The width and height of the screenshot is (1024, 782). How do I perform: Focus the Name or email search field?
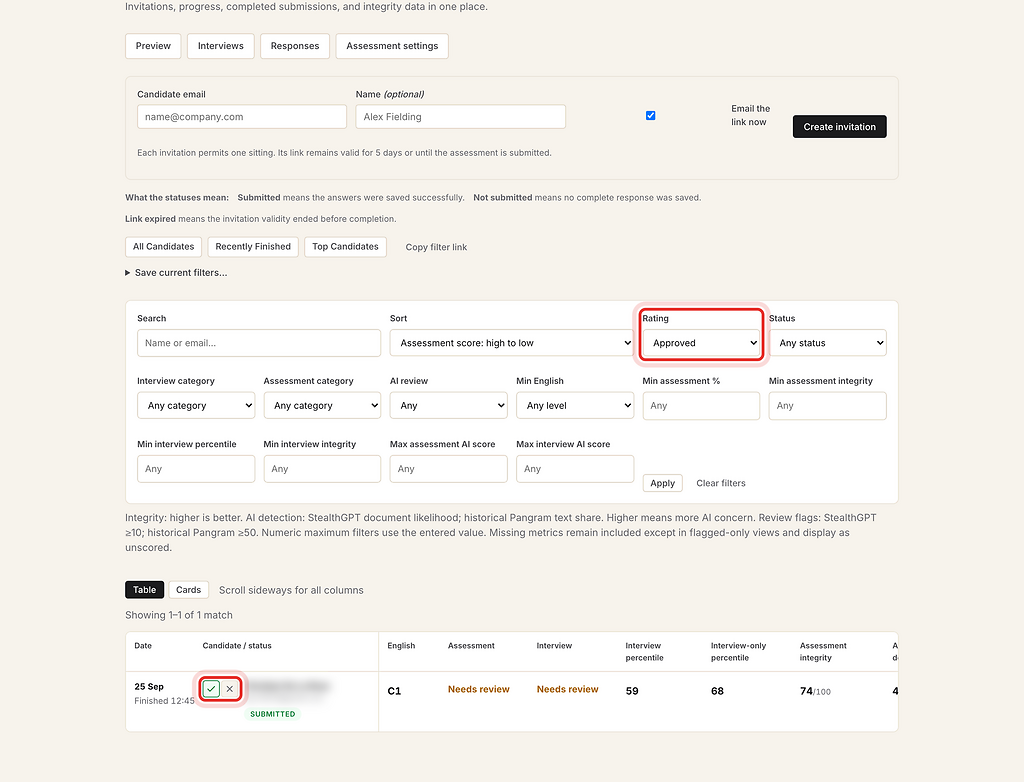[x=259, y=343]
